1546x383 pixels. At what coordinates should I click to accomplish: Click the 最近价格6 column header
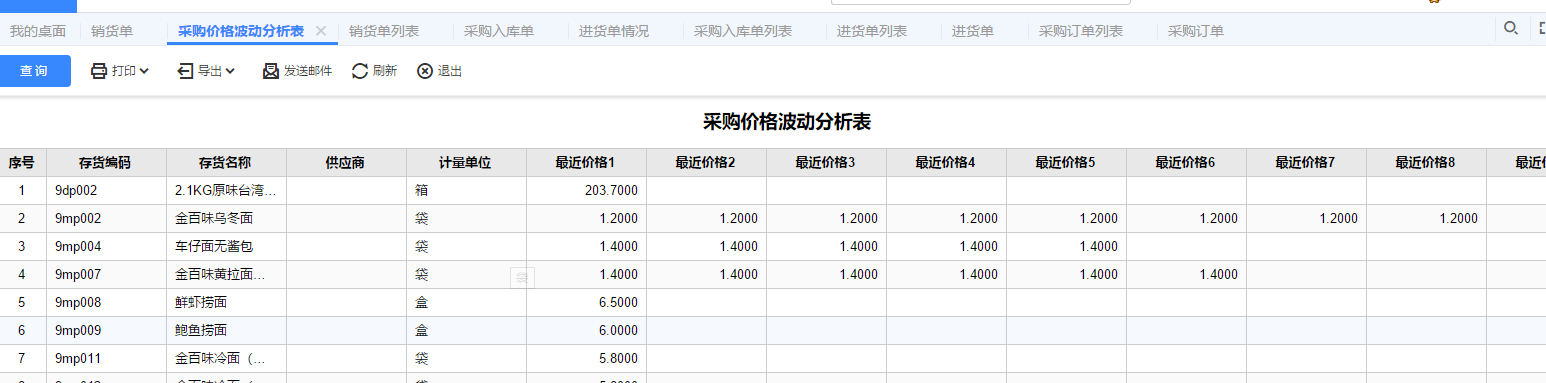coord(1186,162)
